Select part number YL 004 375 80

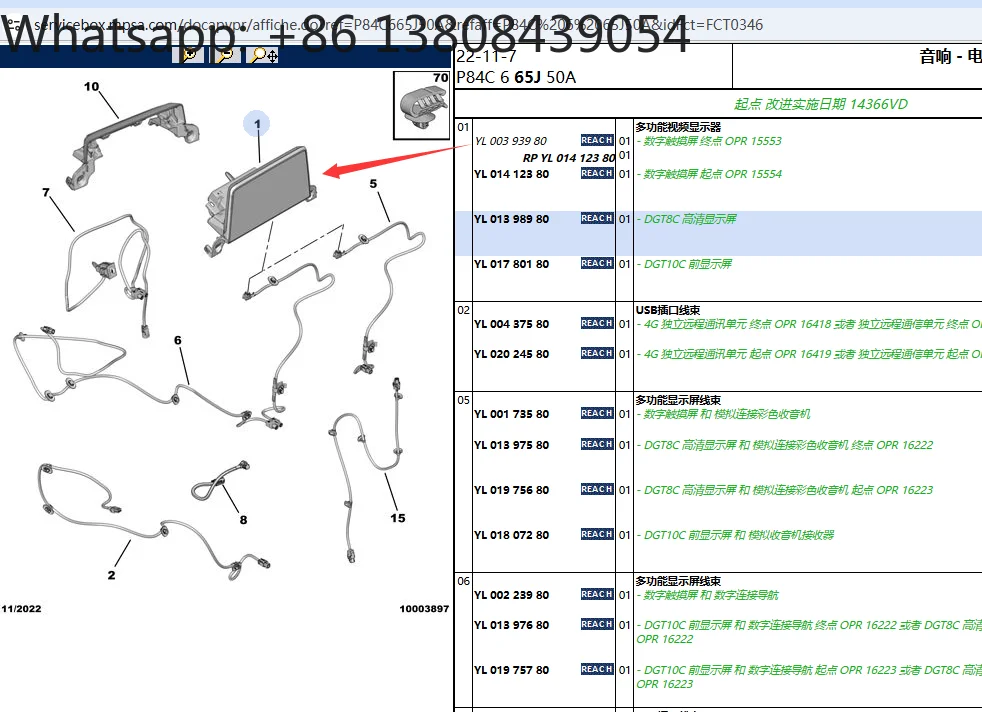511,324
